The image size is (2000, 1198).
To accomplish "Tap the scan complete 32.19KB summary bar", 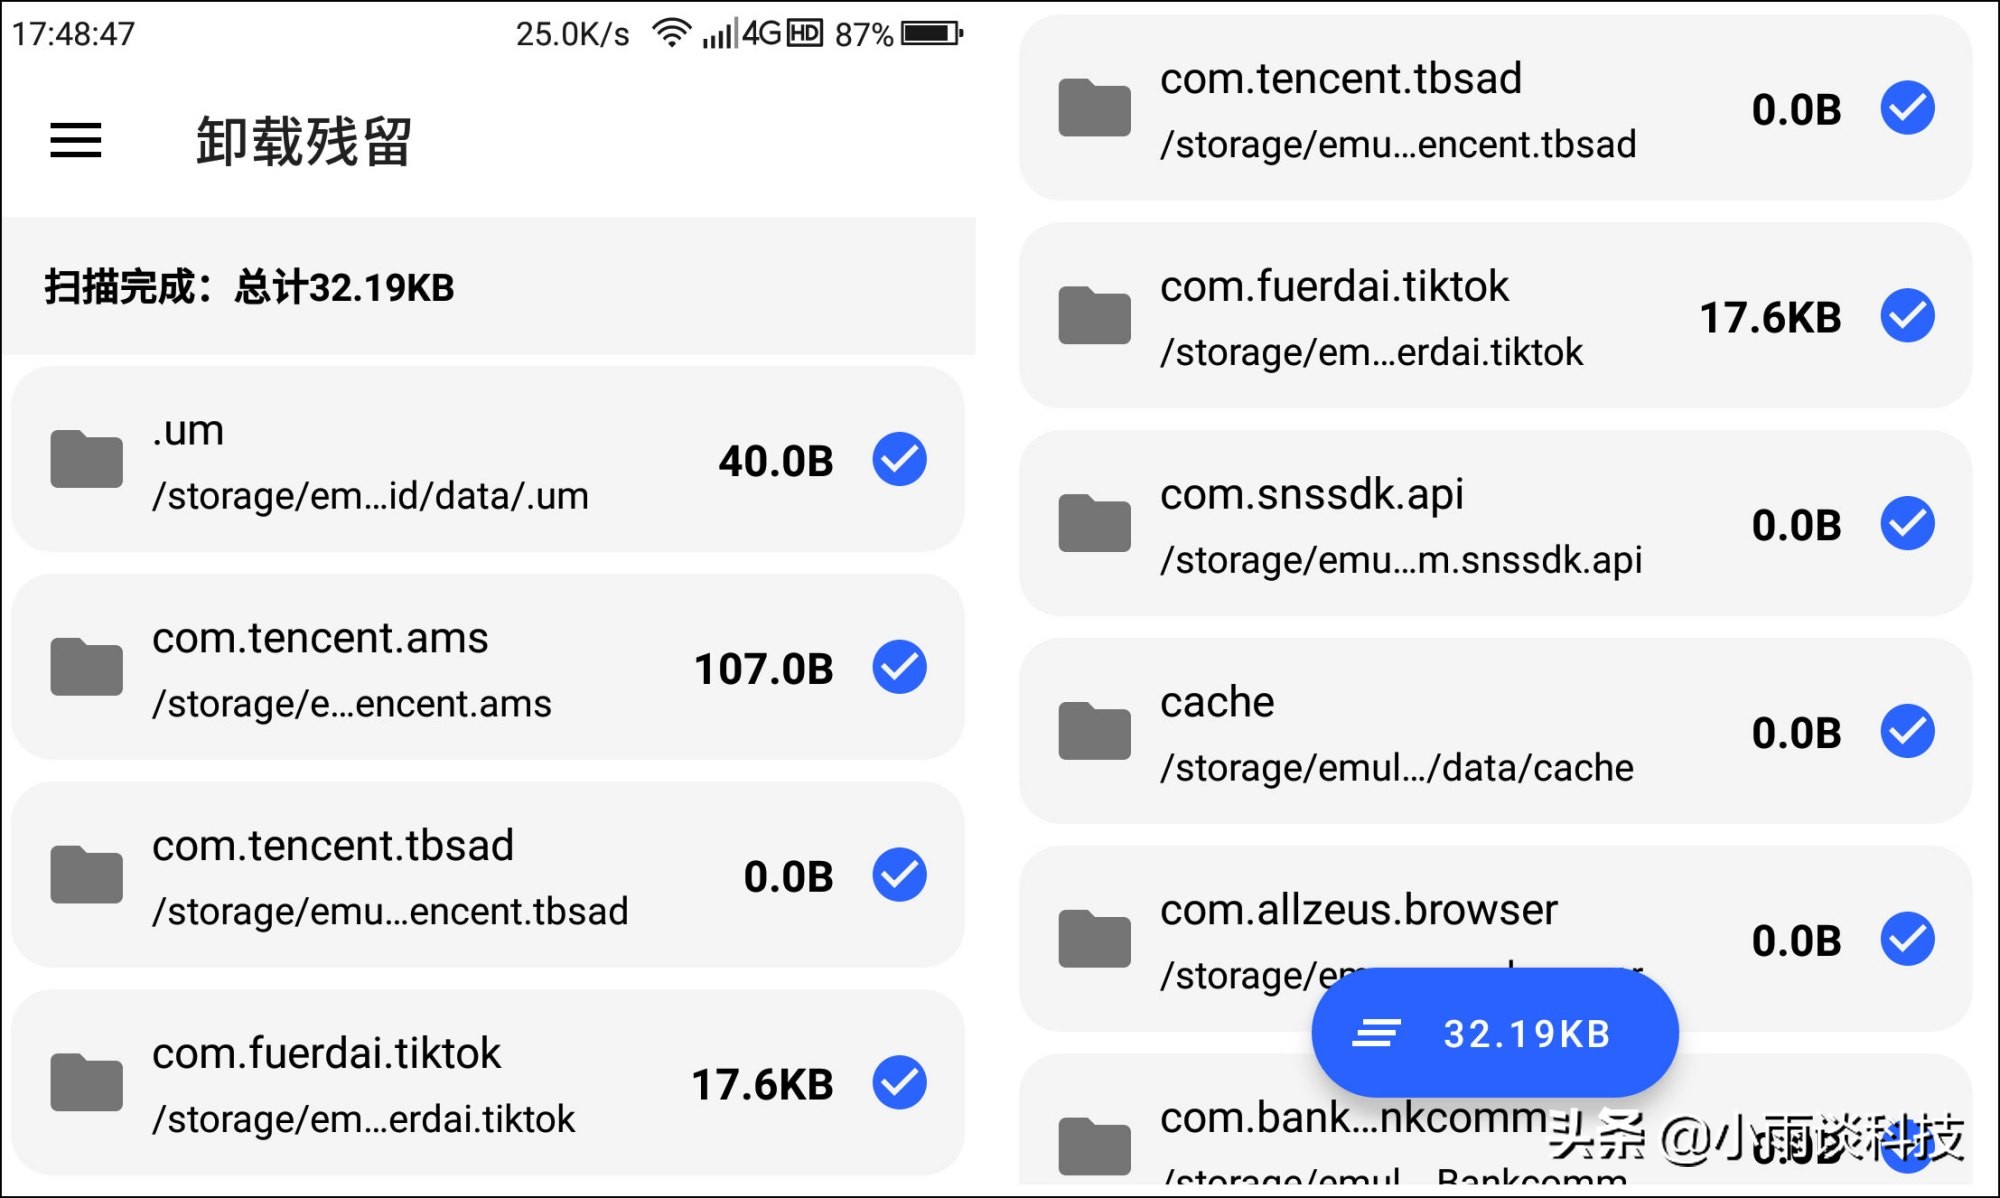I will coord(488,287).
